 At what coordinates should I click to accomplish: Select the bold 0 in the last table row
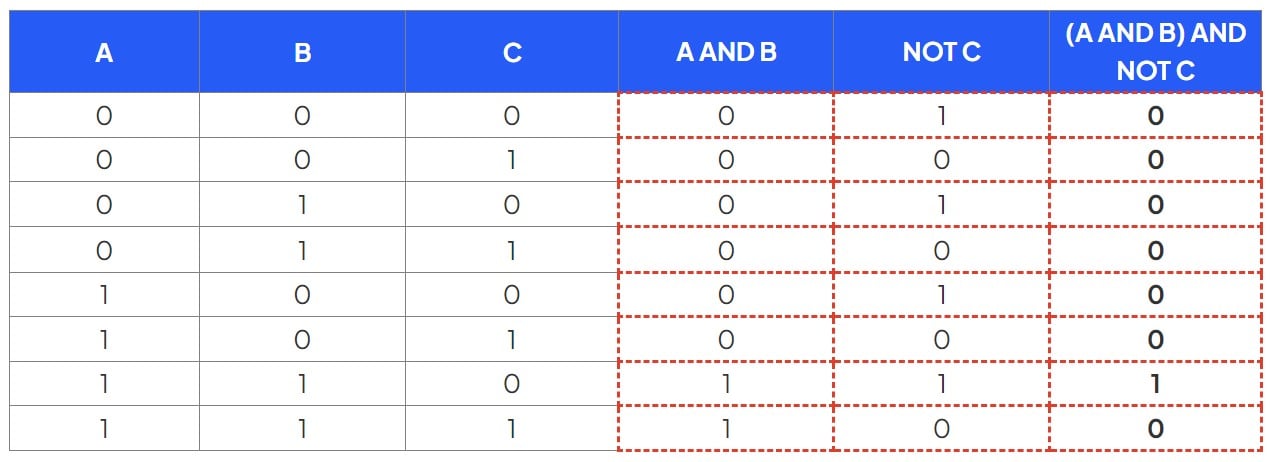tap(1155, 429)
